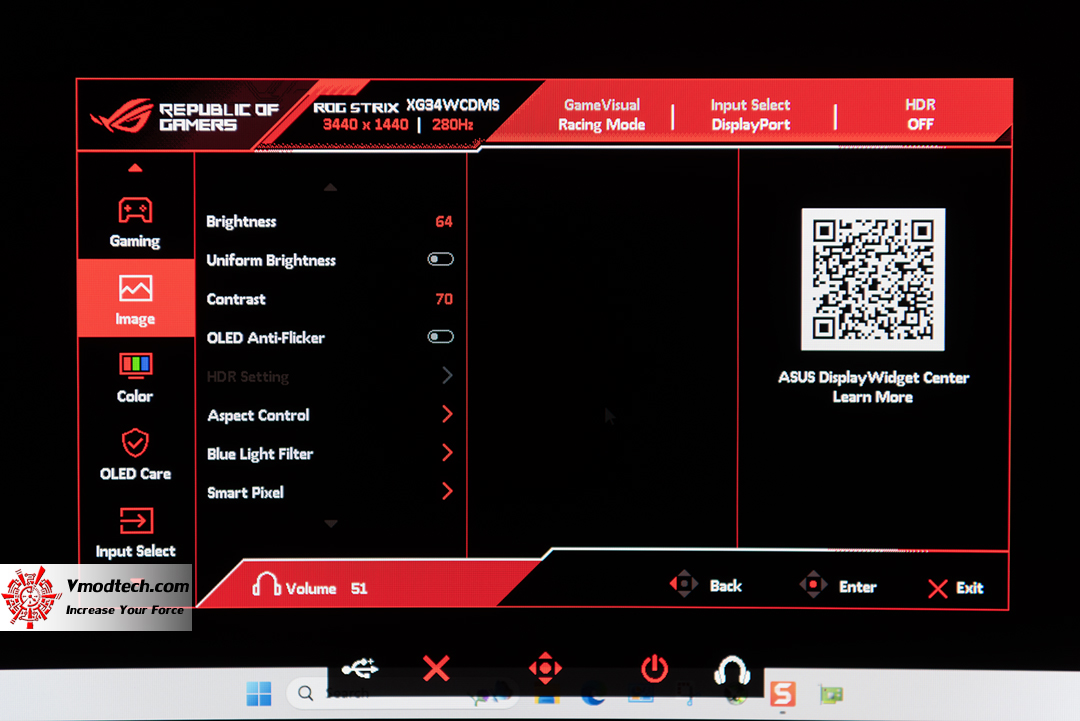The height and width of the screenshot is (721, 1080).
Task: Open the Color menu category
Action: click(x=135, y=378)
